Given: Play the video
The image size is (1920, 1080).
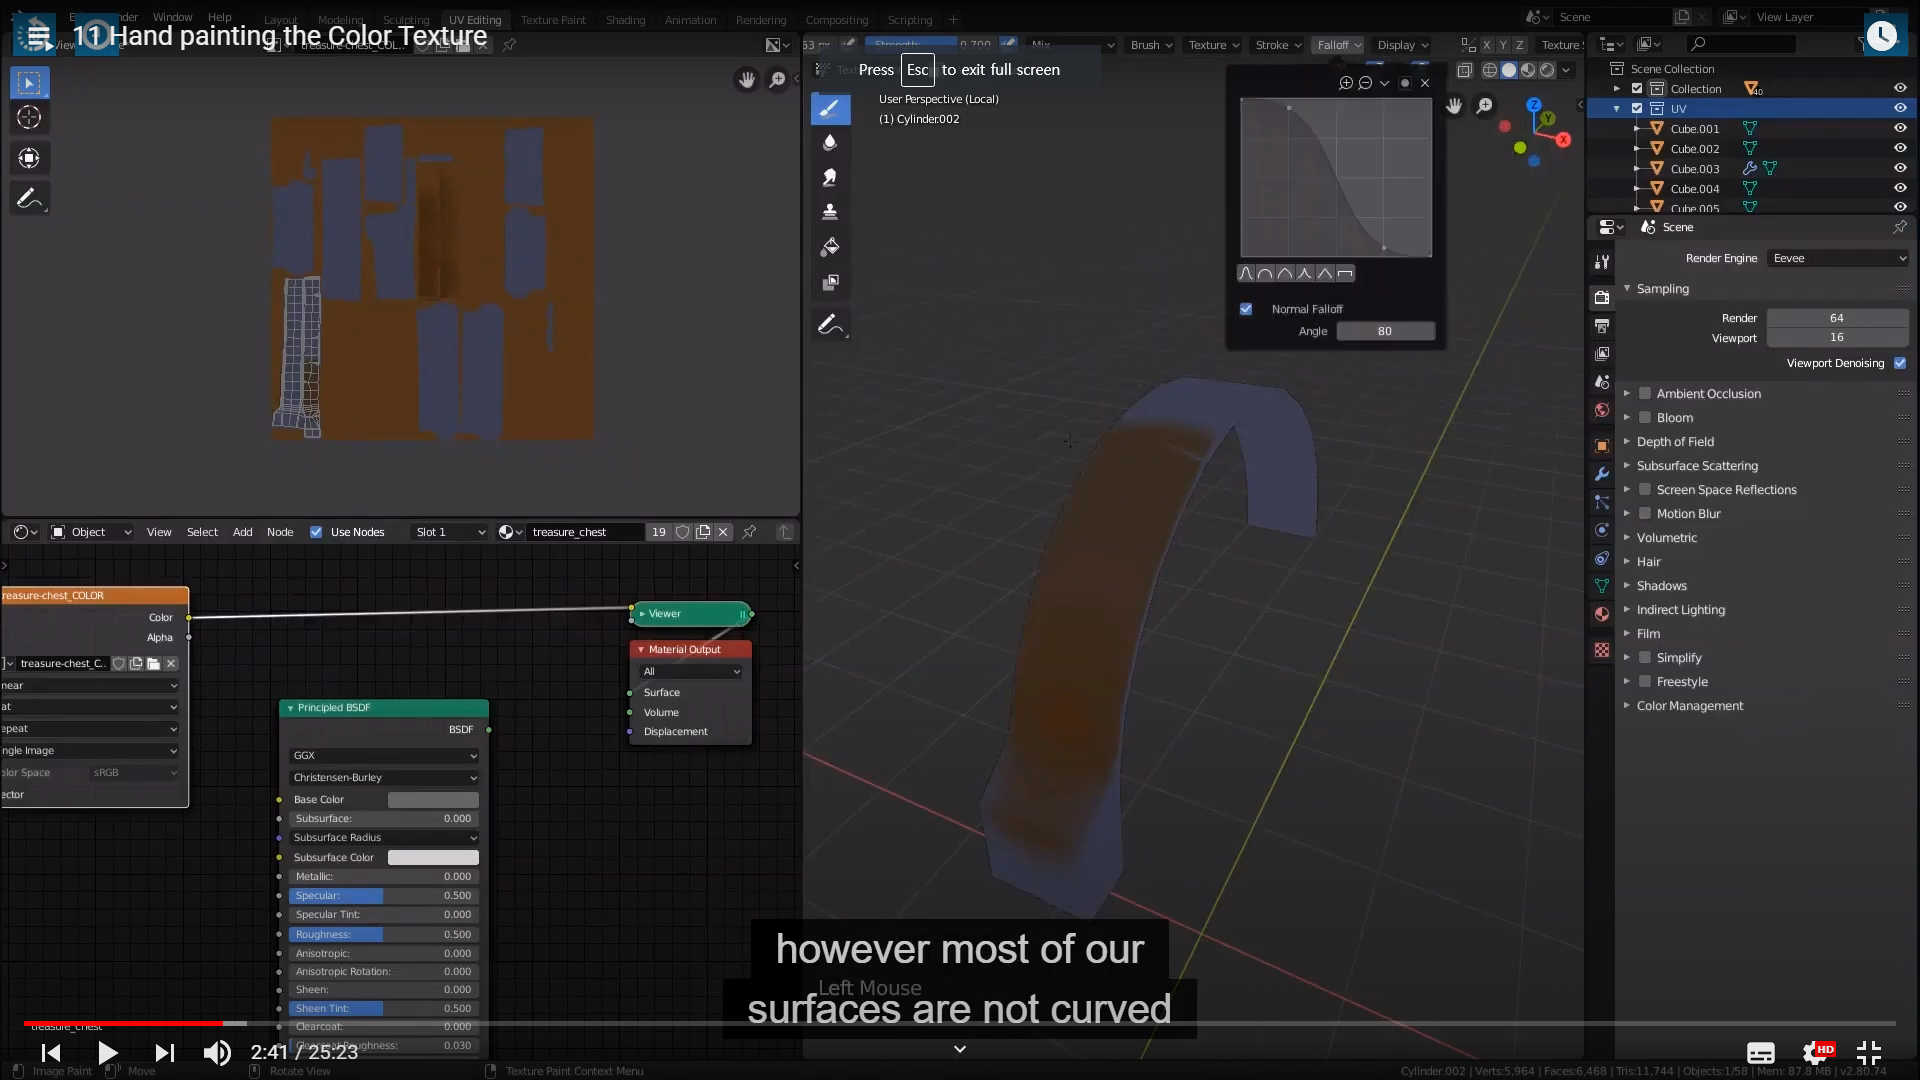Looking at the screenshot, I should pyautogui.click(x=107, y=1052).
